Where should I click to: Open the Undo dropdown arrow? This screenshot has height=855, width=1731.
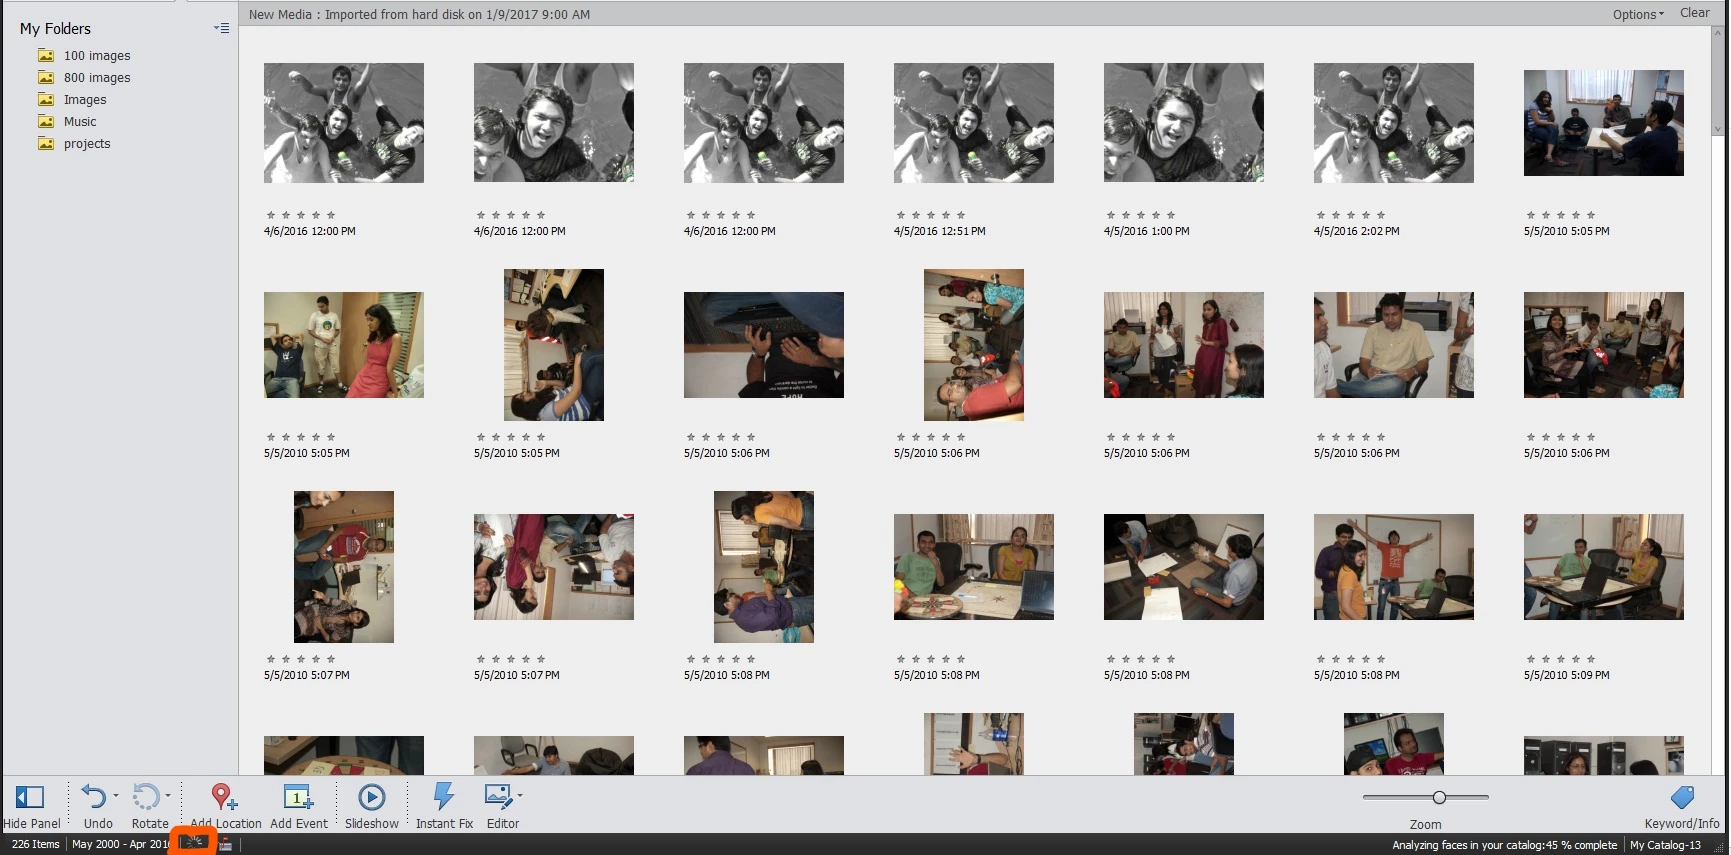(116, 796)
